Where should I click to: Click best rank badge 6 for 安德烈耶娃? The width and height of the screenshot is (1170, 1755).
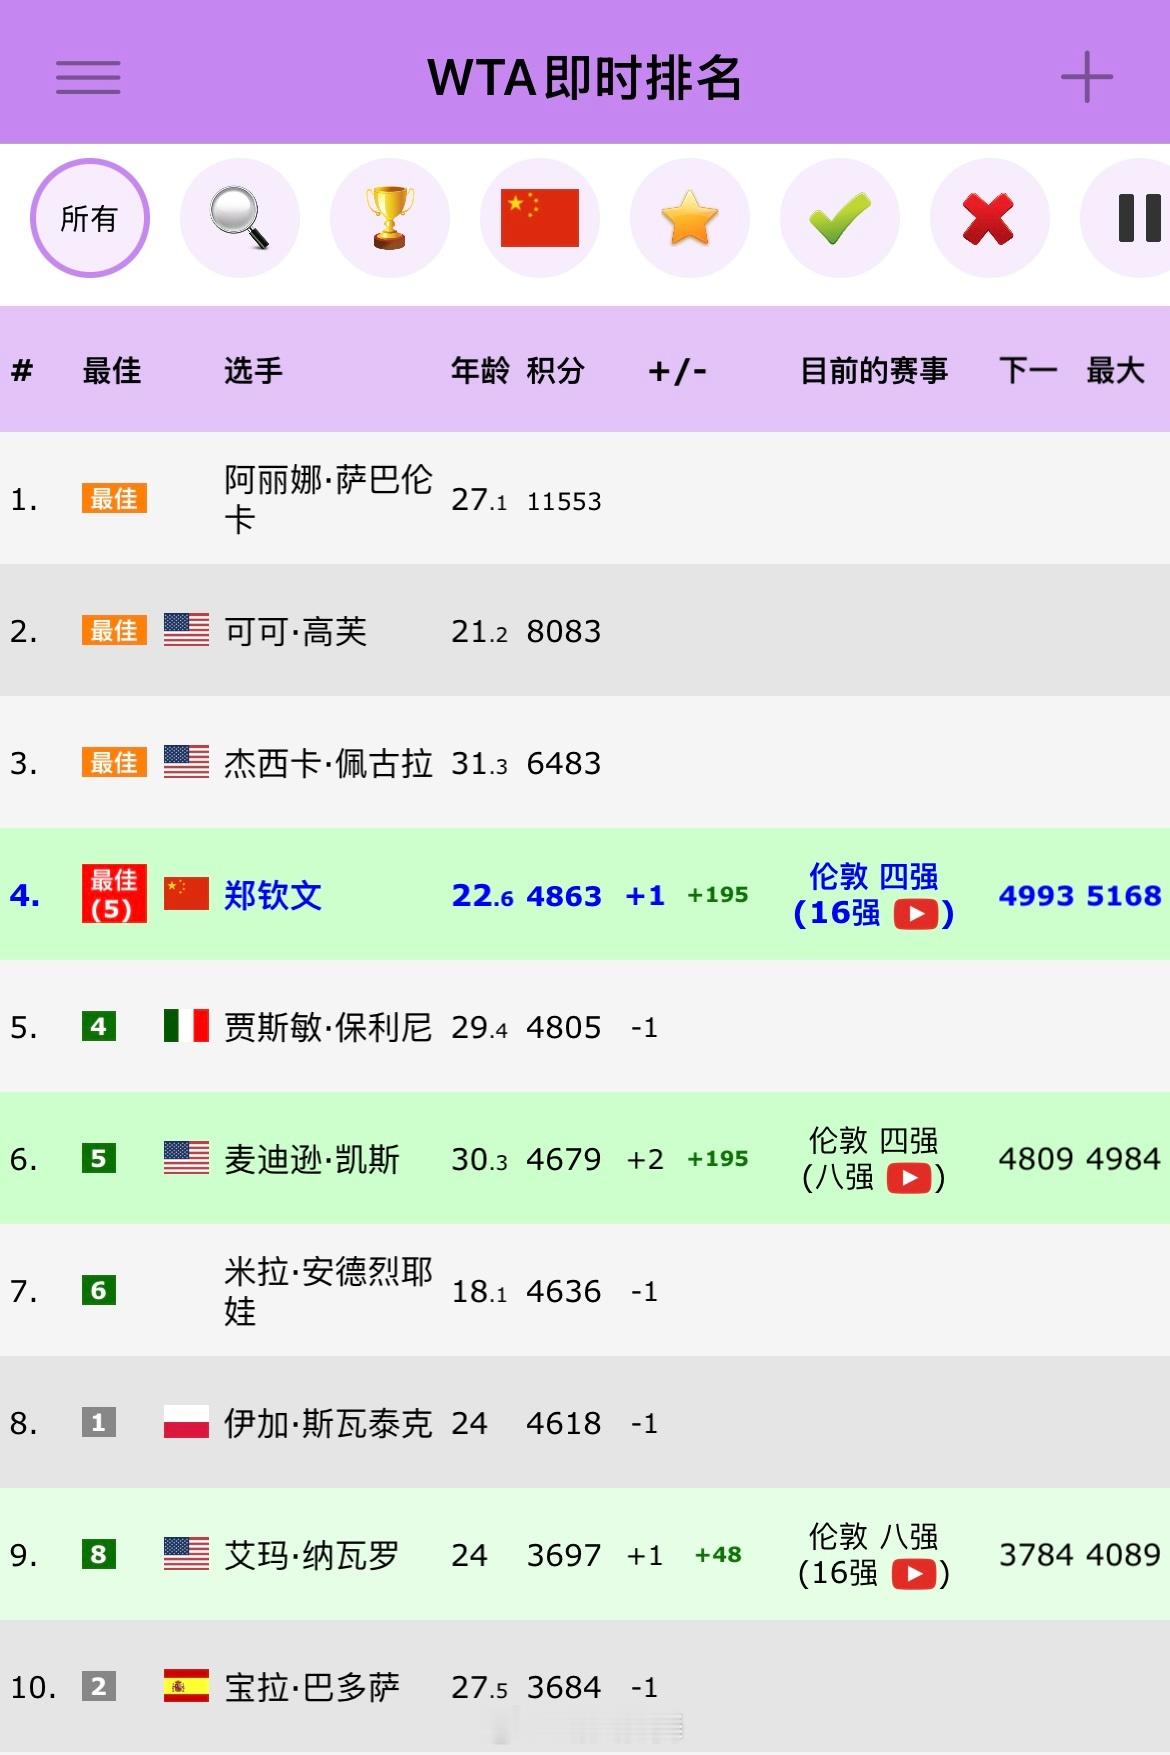[99, 1290]
